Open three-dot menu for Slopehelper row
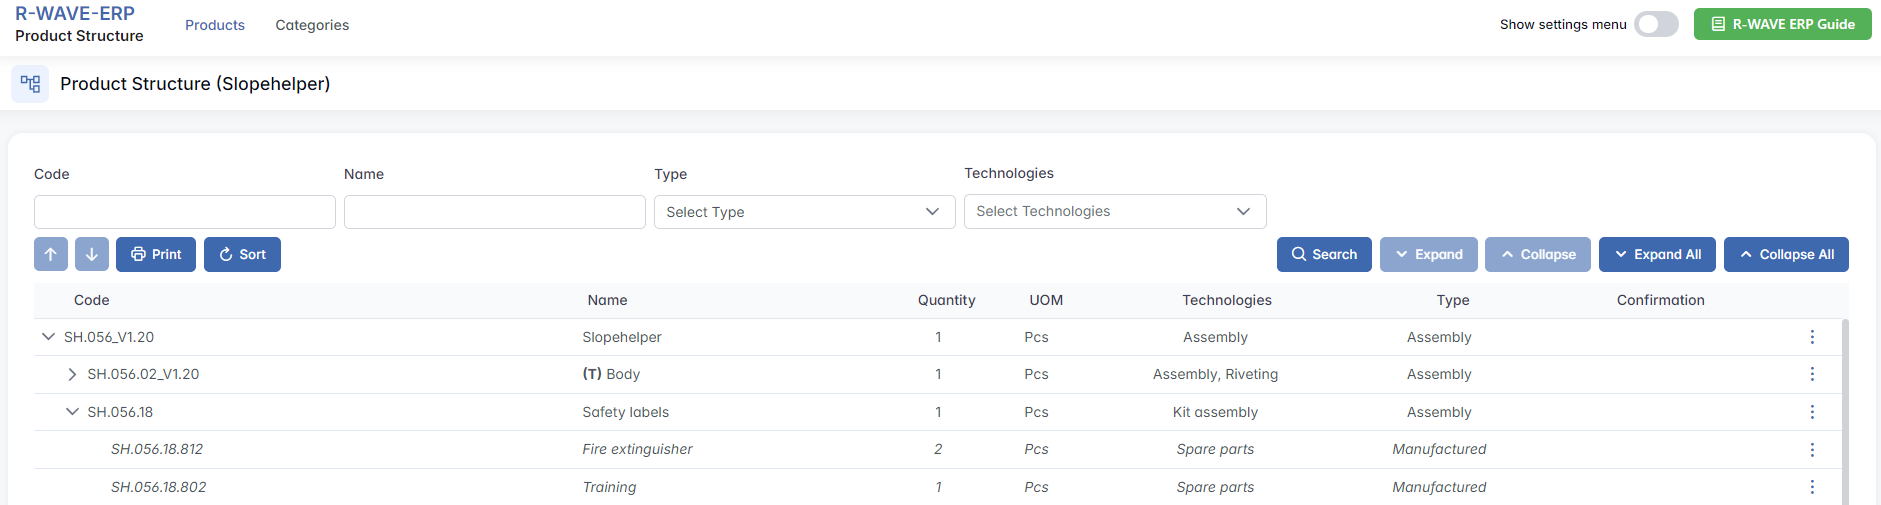 pos(1811,337)
